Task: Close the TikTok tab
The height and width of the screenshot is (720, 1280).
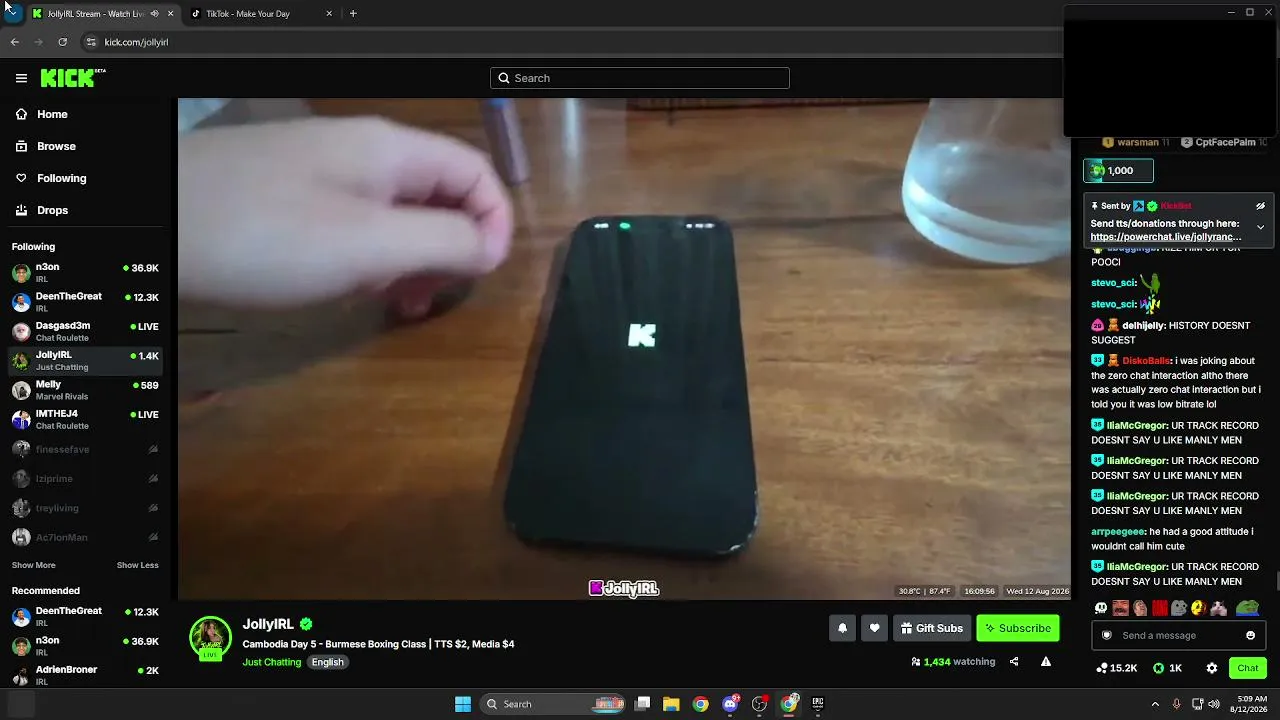Action: (x=329, y=14)
